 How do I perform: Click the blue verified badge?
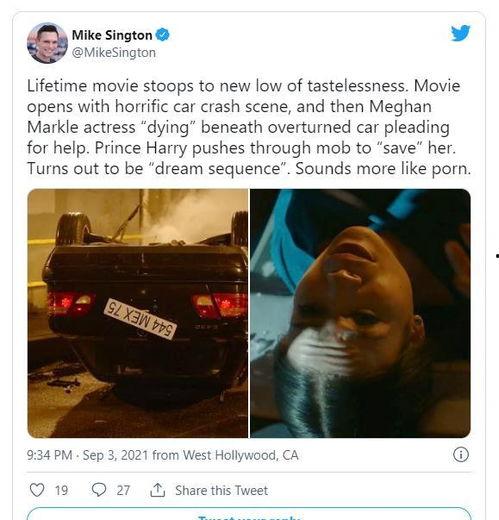(x=163, y=35)
